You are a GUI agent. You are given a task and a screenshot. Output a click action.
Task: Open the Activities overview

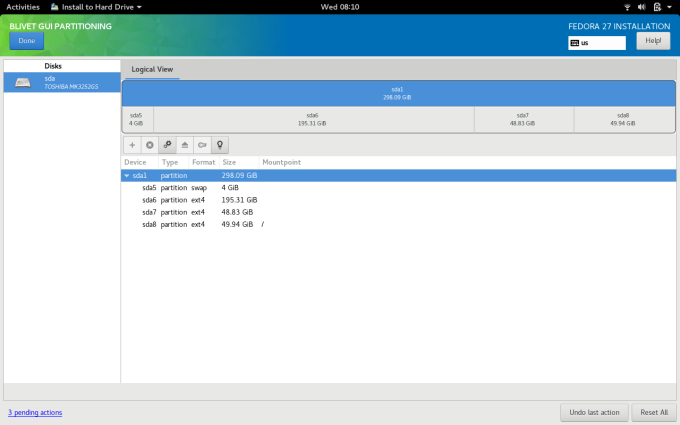[23, 7]
